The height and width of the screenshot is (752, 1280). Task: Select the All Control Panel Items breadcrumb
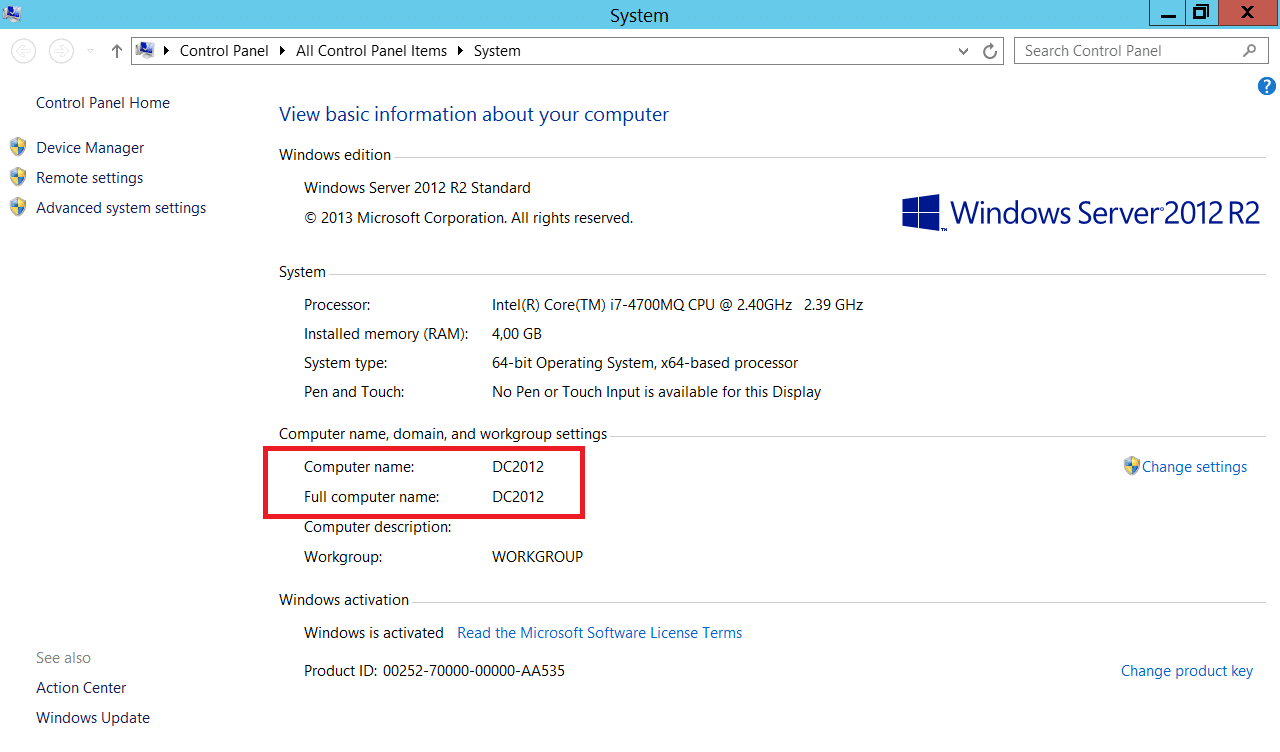coord(372,51)
